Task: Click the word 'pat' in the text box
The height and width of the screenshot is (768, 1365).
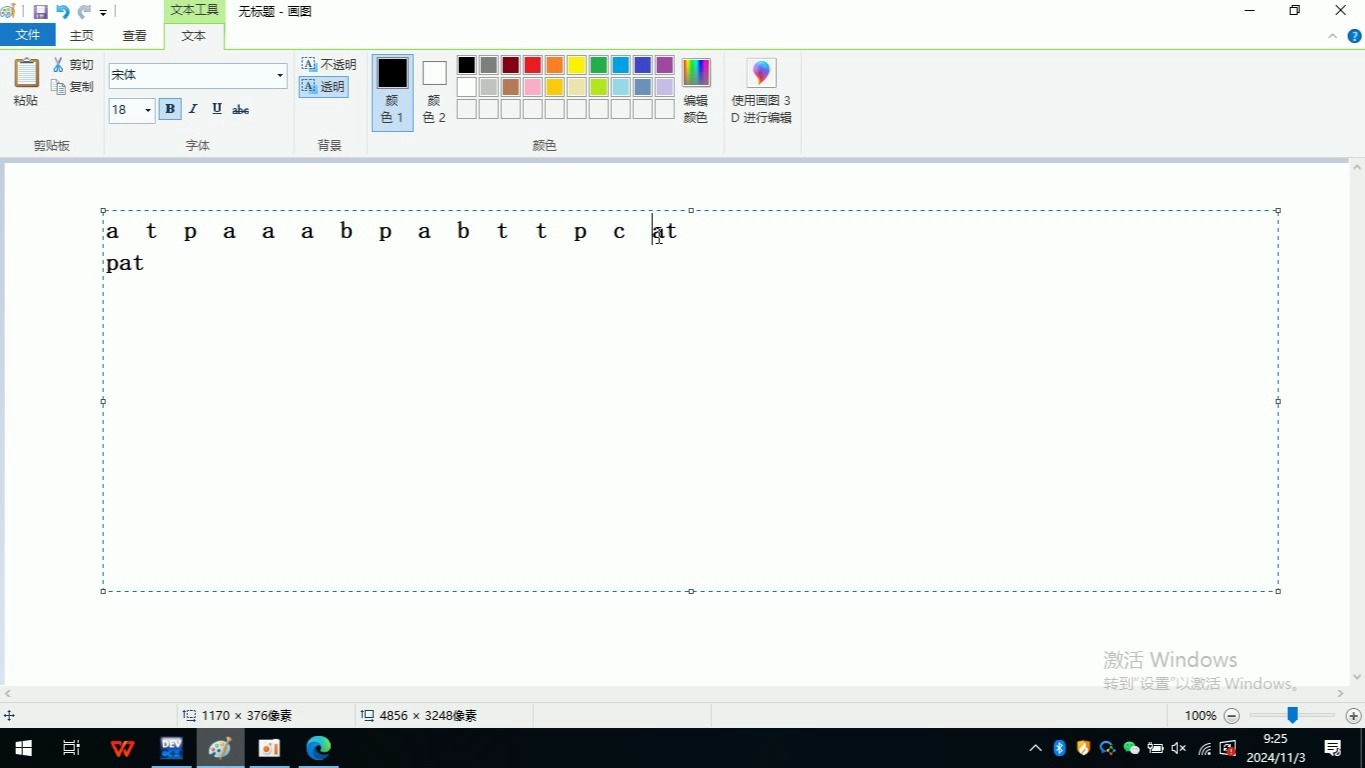Action: coord(125,264)
